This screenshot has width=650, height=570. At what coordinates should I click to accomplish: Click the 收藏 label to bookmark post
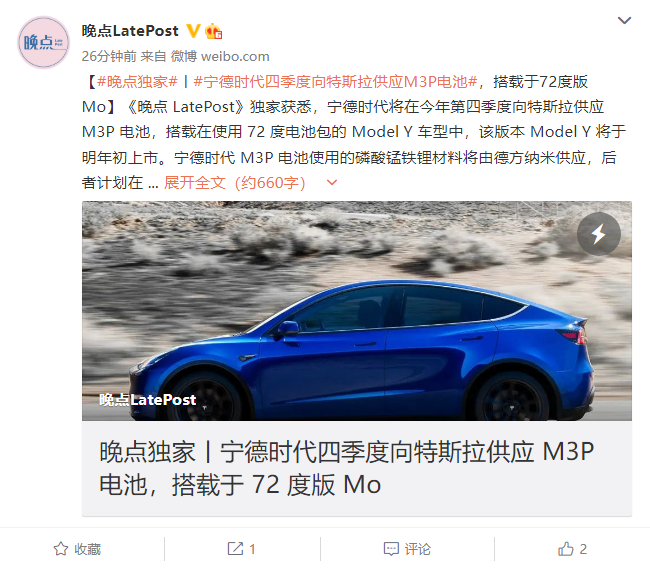tap(87, 549)
